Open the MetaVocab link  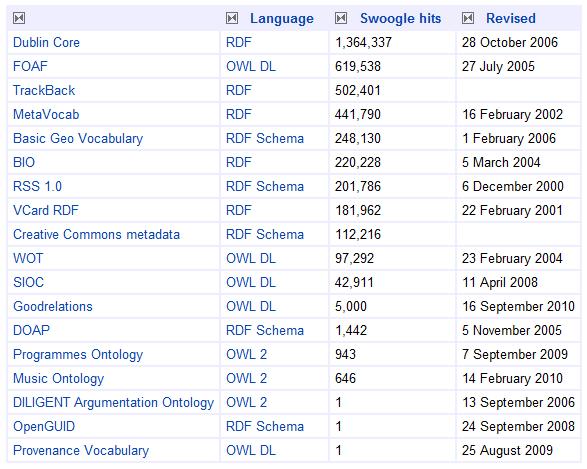pos(46,114)
